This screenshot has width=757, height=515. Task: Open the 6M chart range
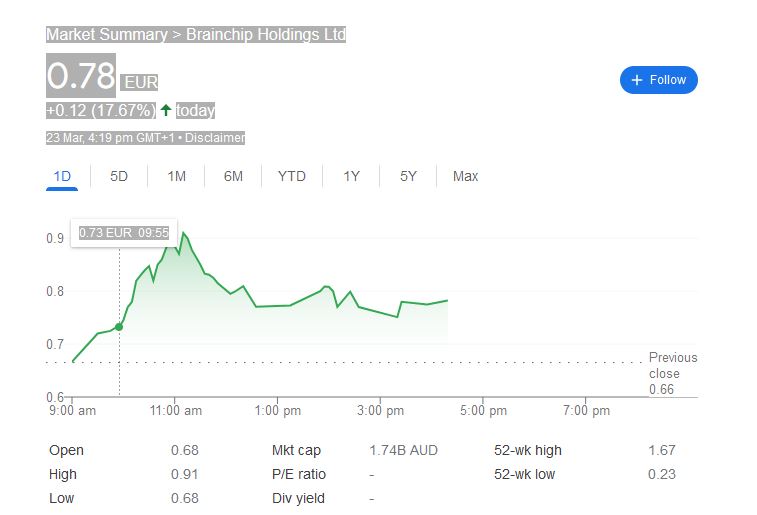(x=233, y=177)
